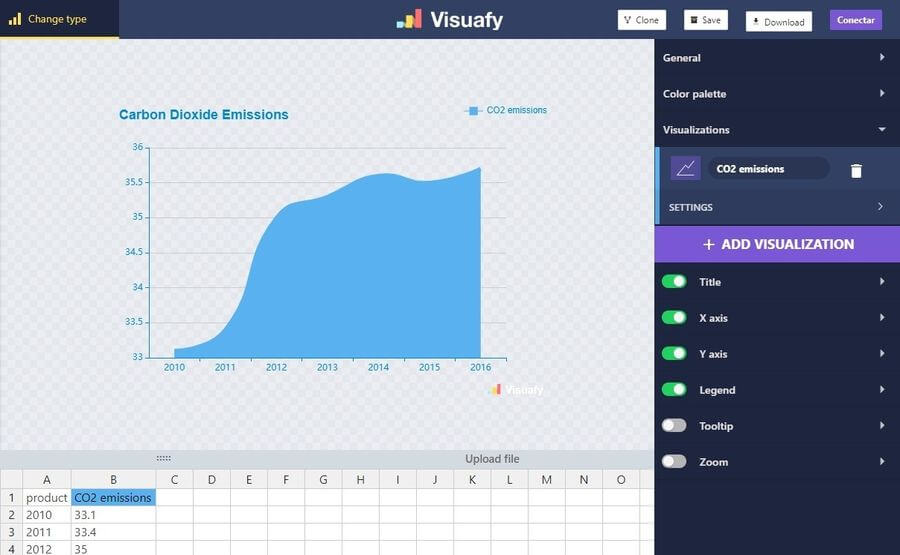Click the Clone button
This screenshot has height=555, width=900.
click(642, 20)
